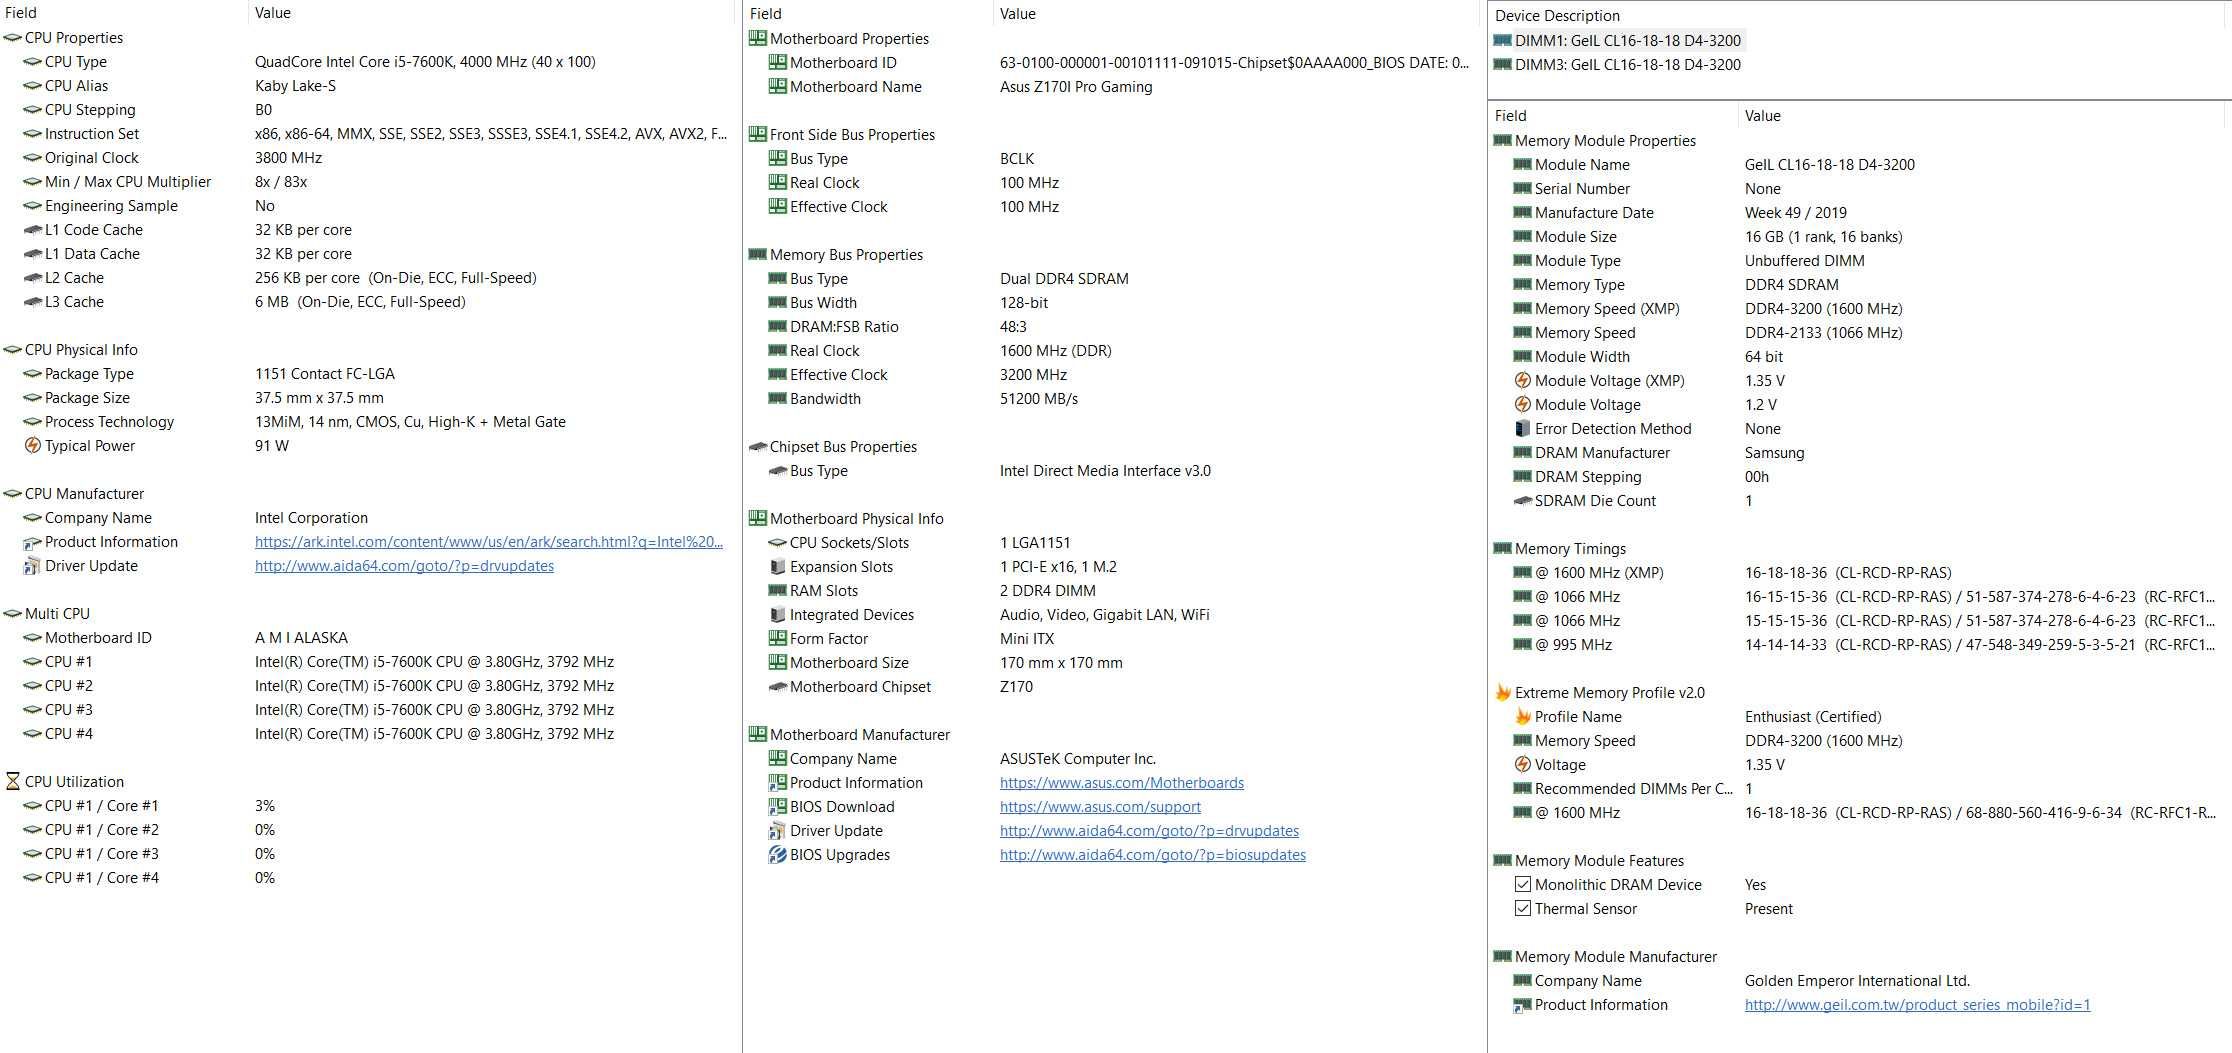
Task: Toggle the Monolithic DRAM Device checkbox
Action: 1522,884
